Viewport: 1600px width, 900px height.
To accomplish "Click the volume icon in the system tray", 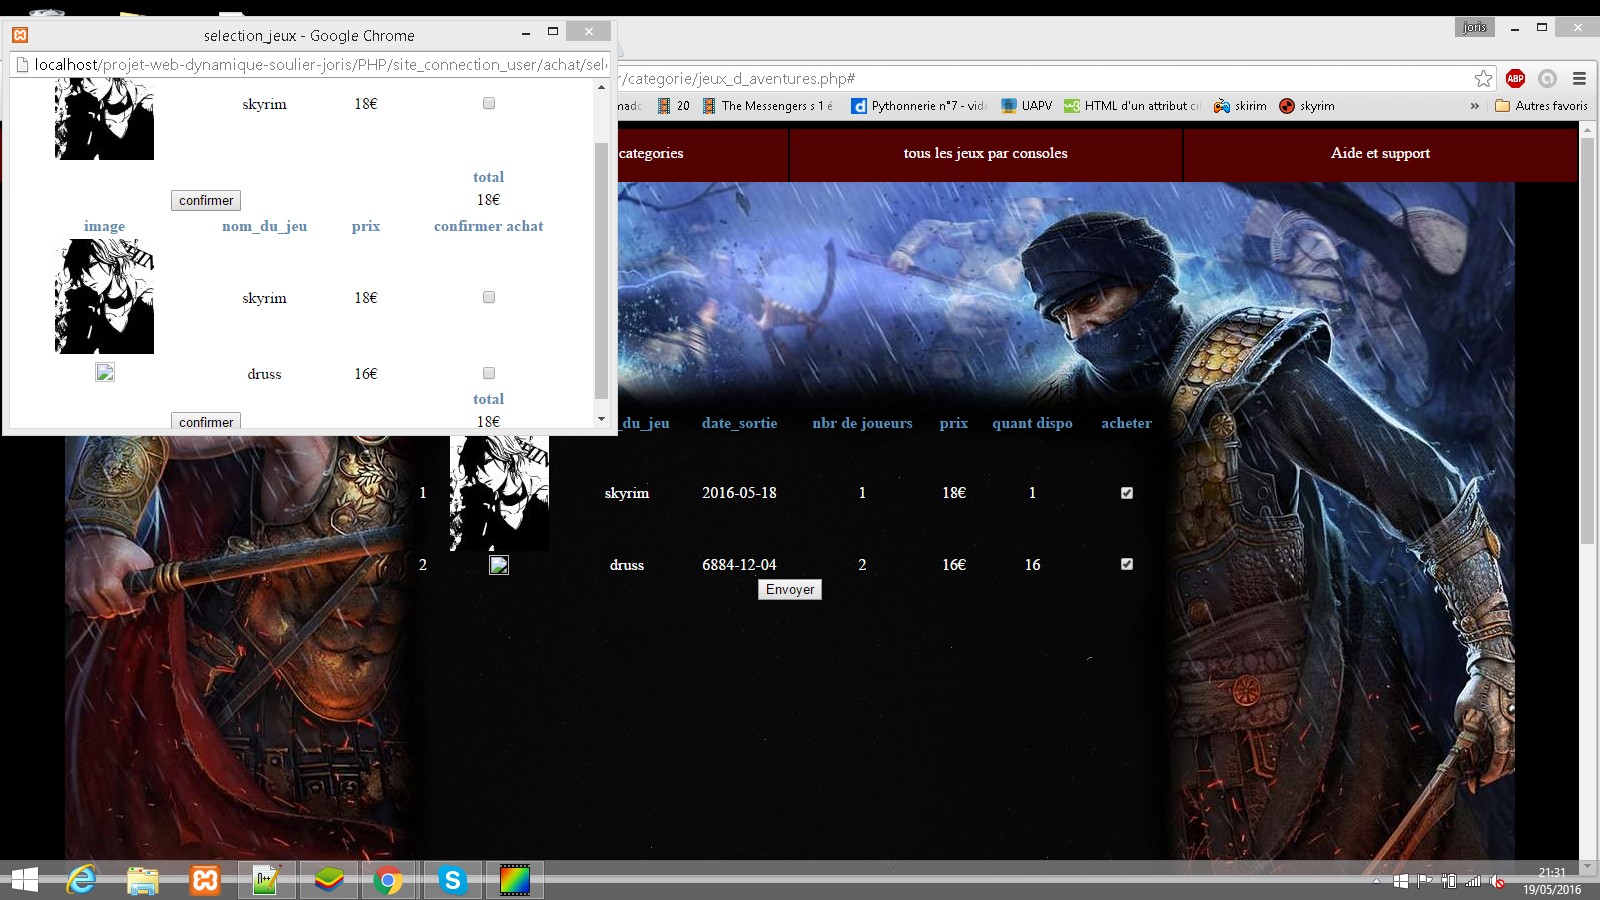I will [x=1497, y=881].
